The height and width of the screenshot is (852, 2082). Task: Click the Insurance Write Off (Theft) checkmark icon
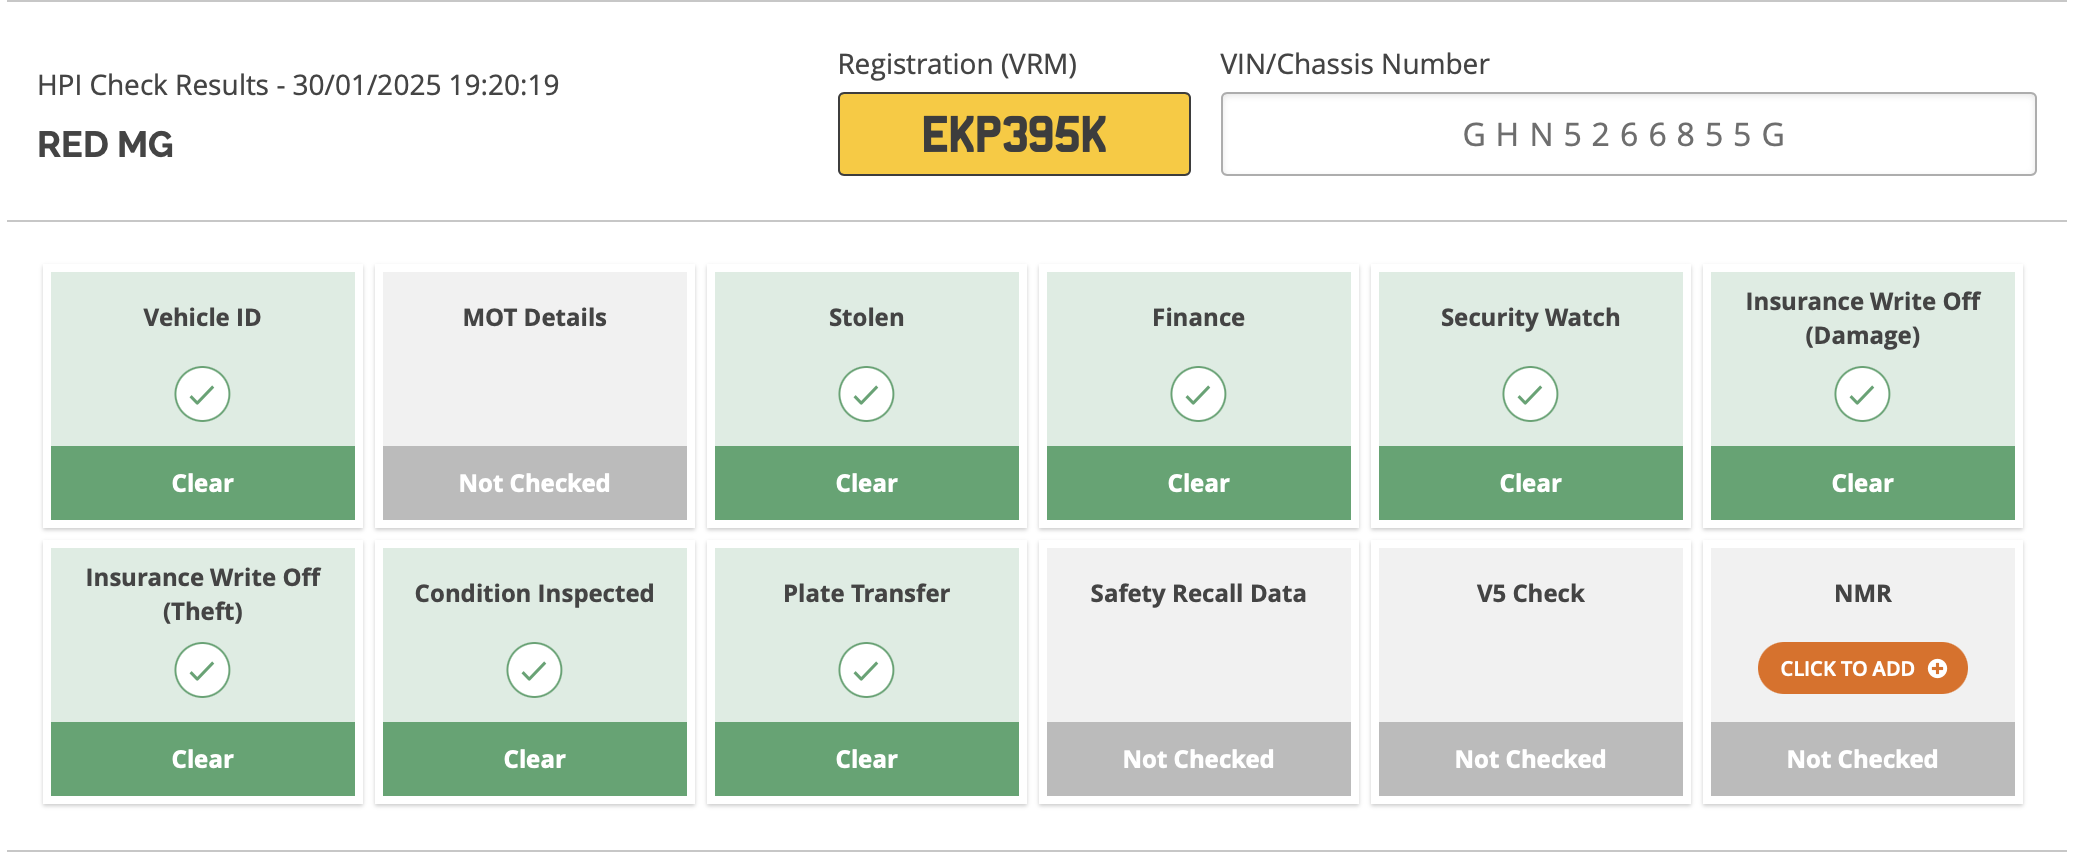(x=202, y=670)
